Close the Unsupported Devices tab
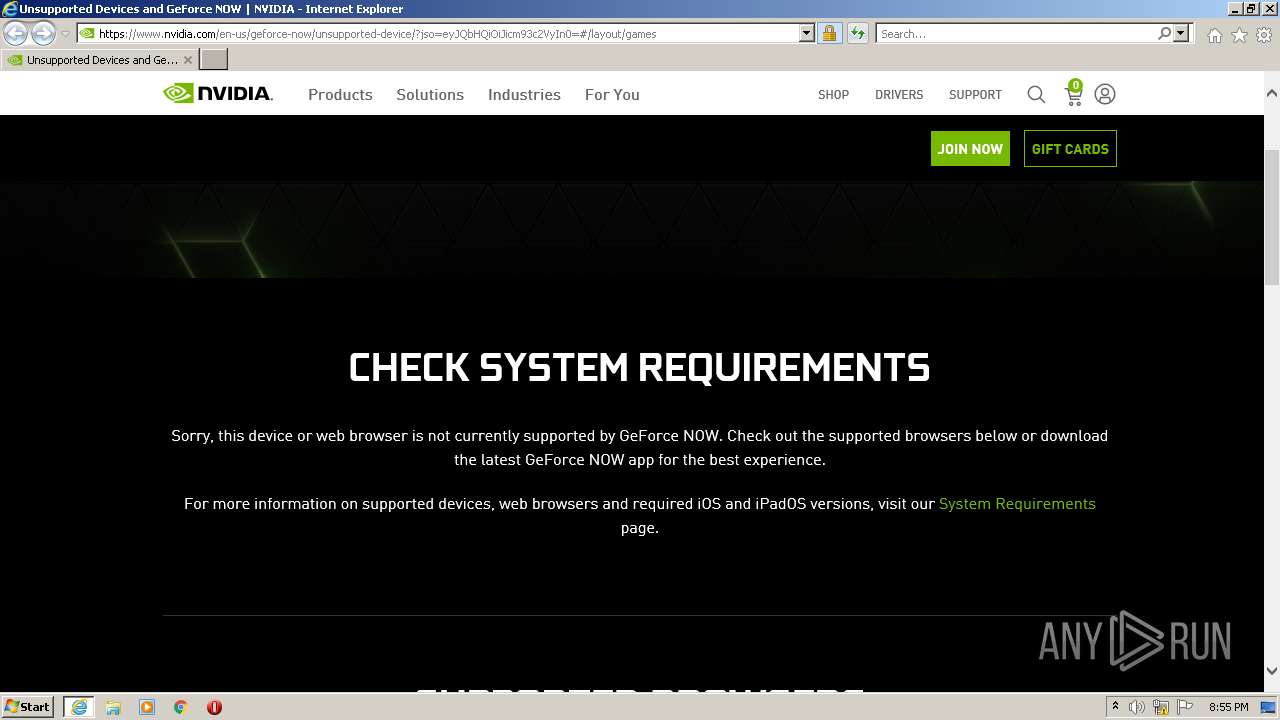 (188, 60)
